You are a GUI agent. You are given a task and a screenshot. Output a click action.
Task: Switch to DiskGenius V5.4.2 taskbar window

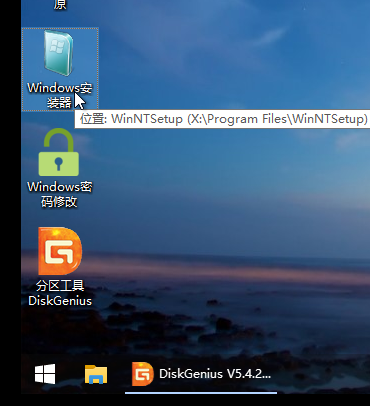point(201,374)
